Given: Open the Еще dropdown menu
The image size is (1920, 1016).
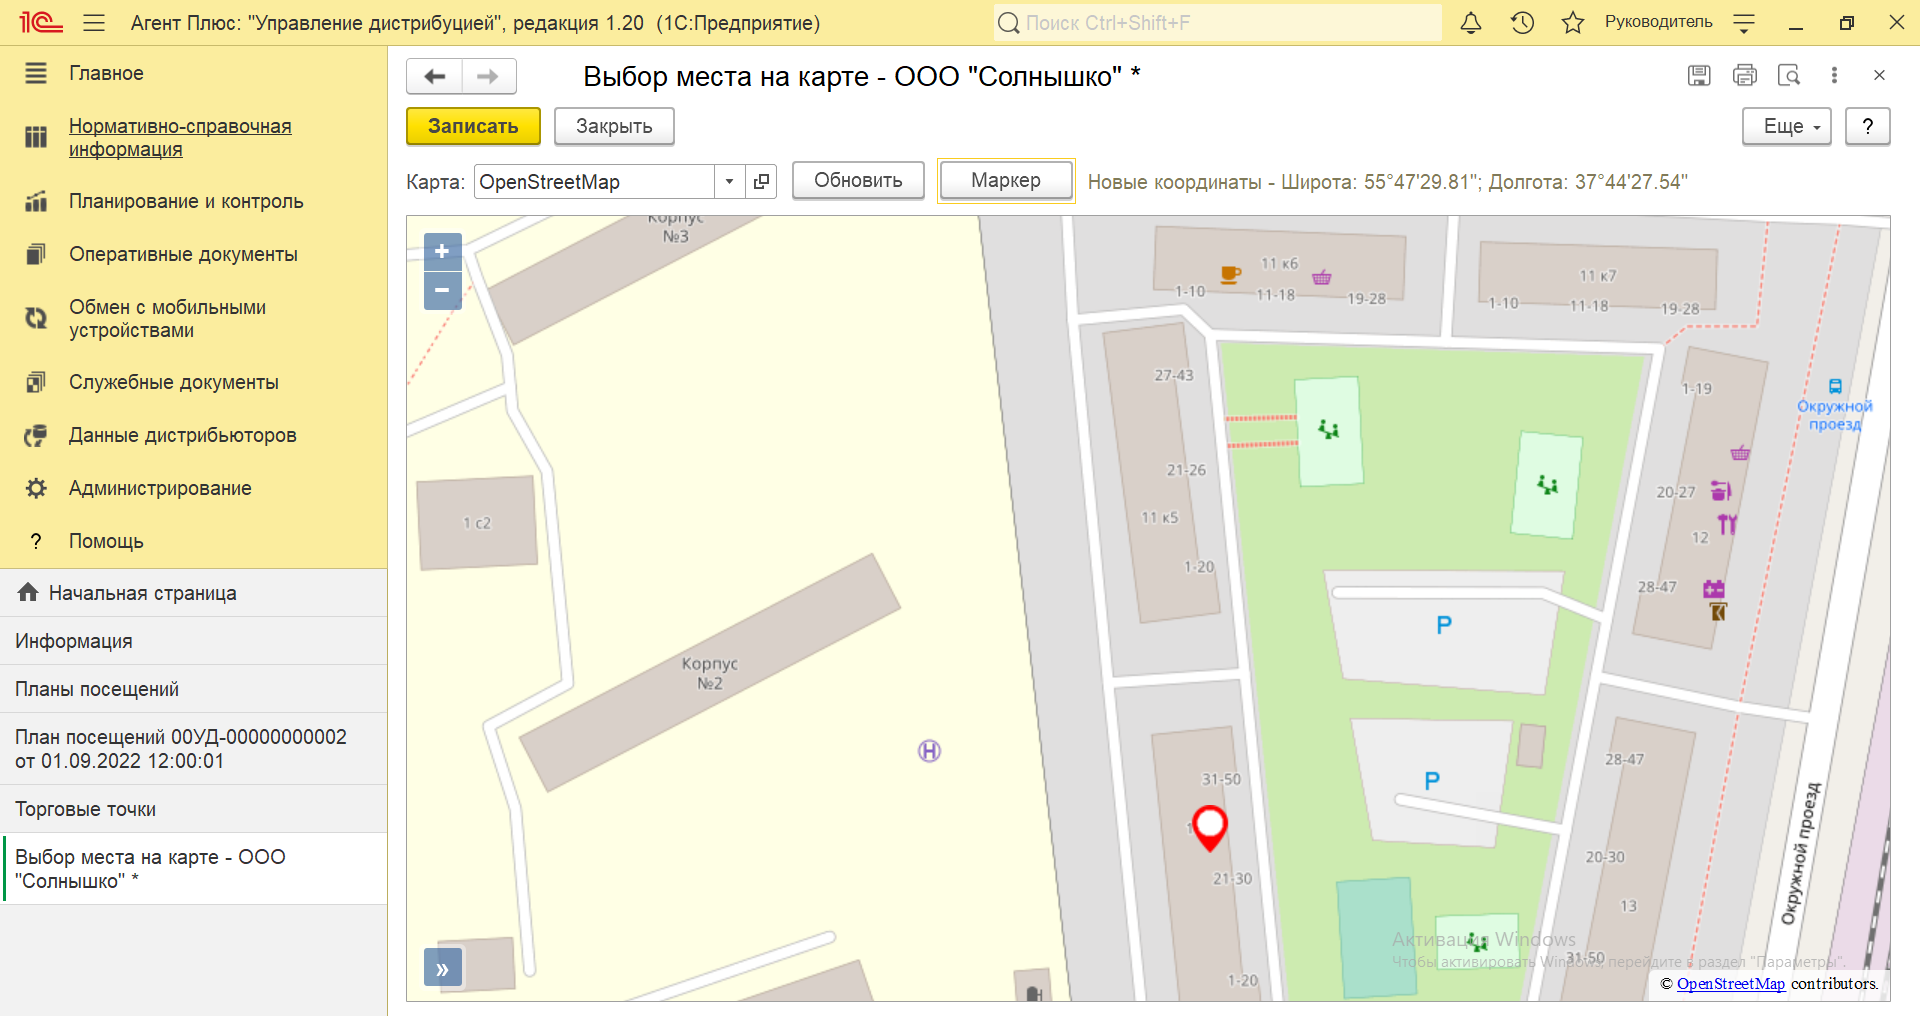Looking at the screenshot, I should coord(1787,126).
